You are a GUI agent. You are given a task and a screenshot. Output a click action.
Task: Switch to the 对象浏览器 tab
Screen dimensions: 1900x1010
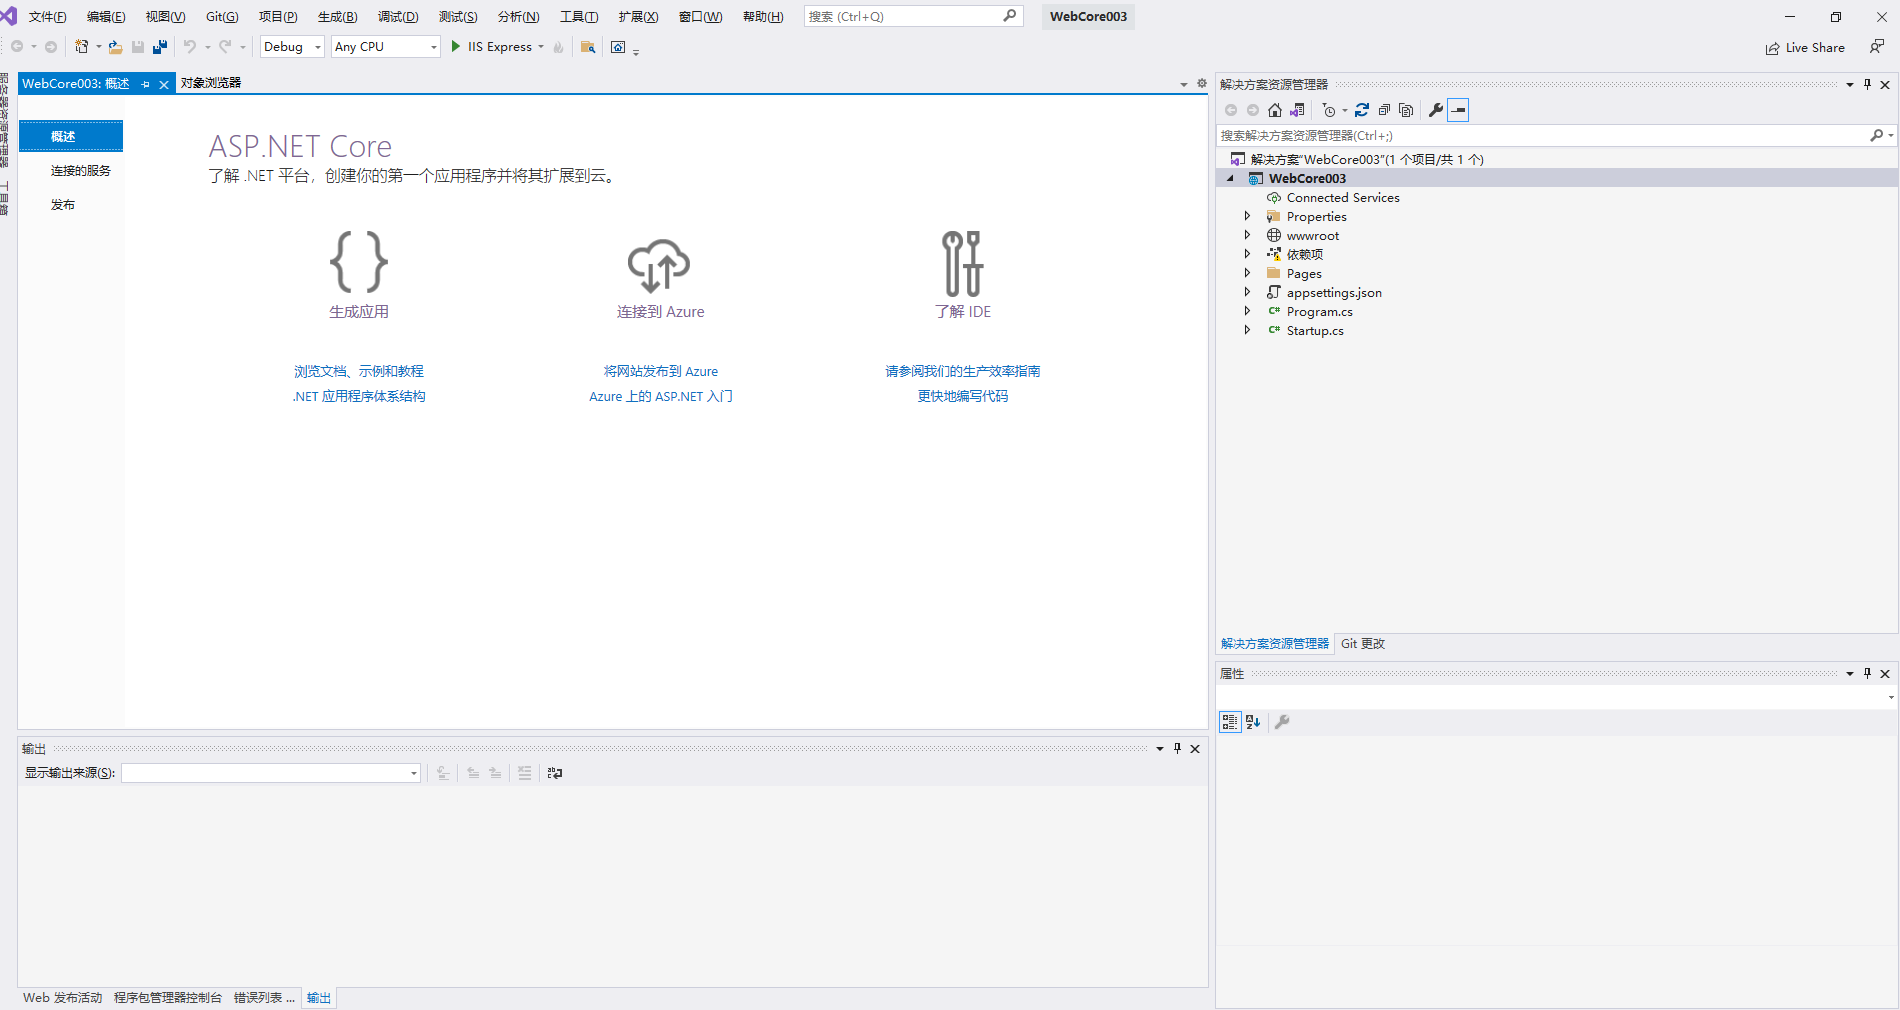[211, 83]
